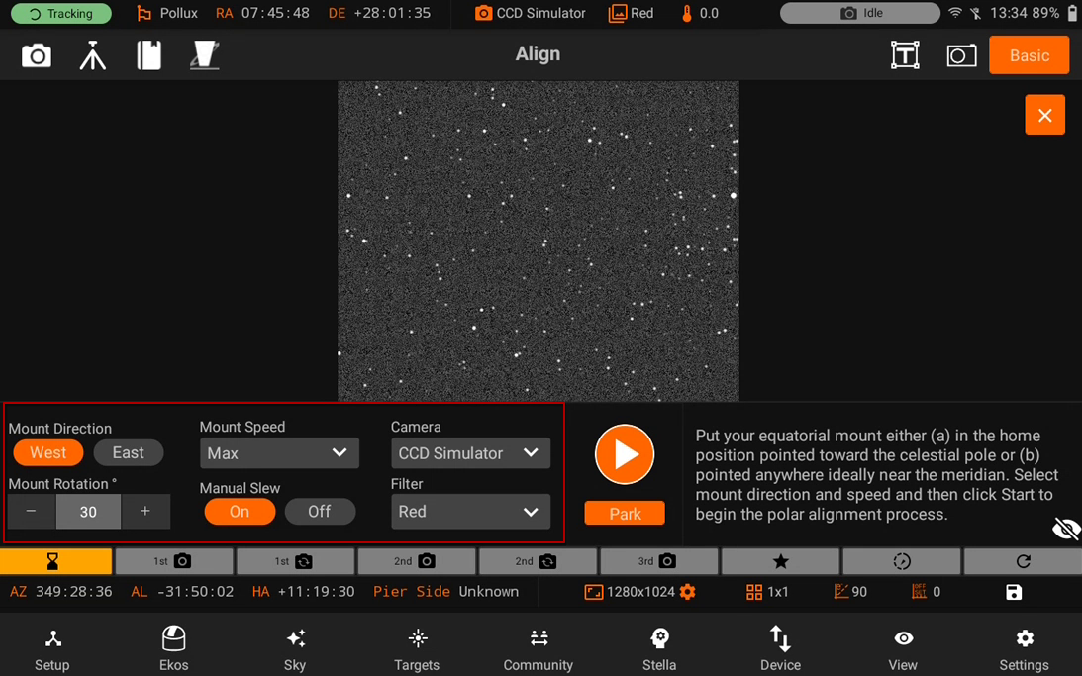The width and height of the screenshot is (1082, 676).
Task: Open the Settings tab
Action: 1024,650
